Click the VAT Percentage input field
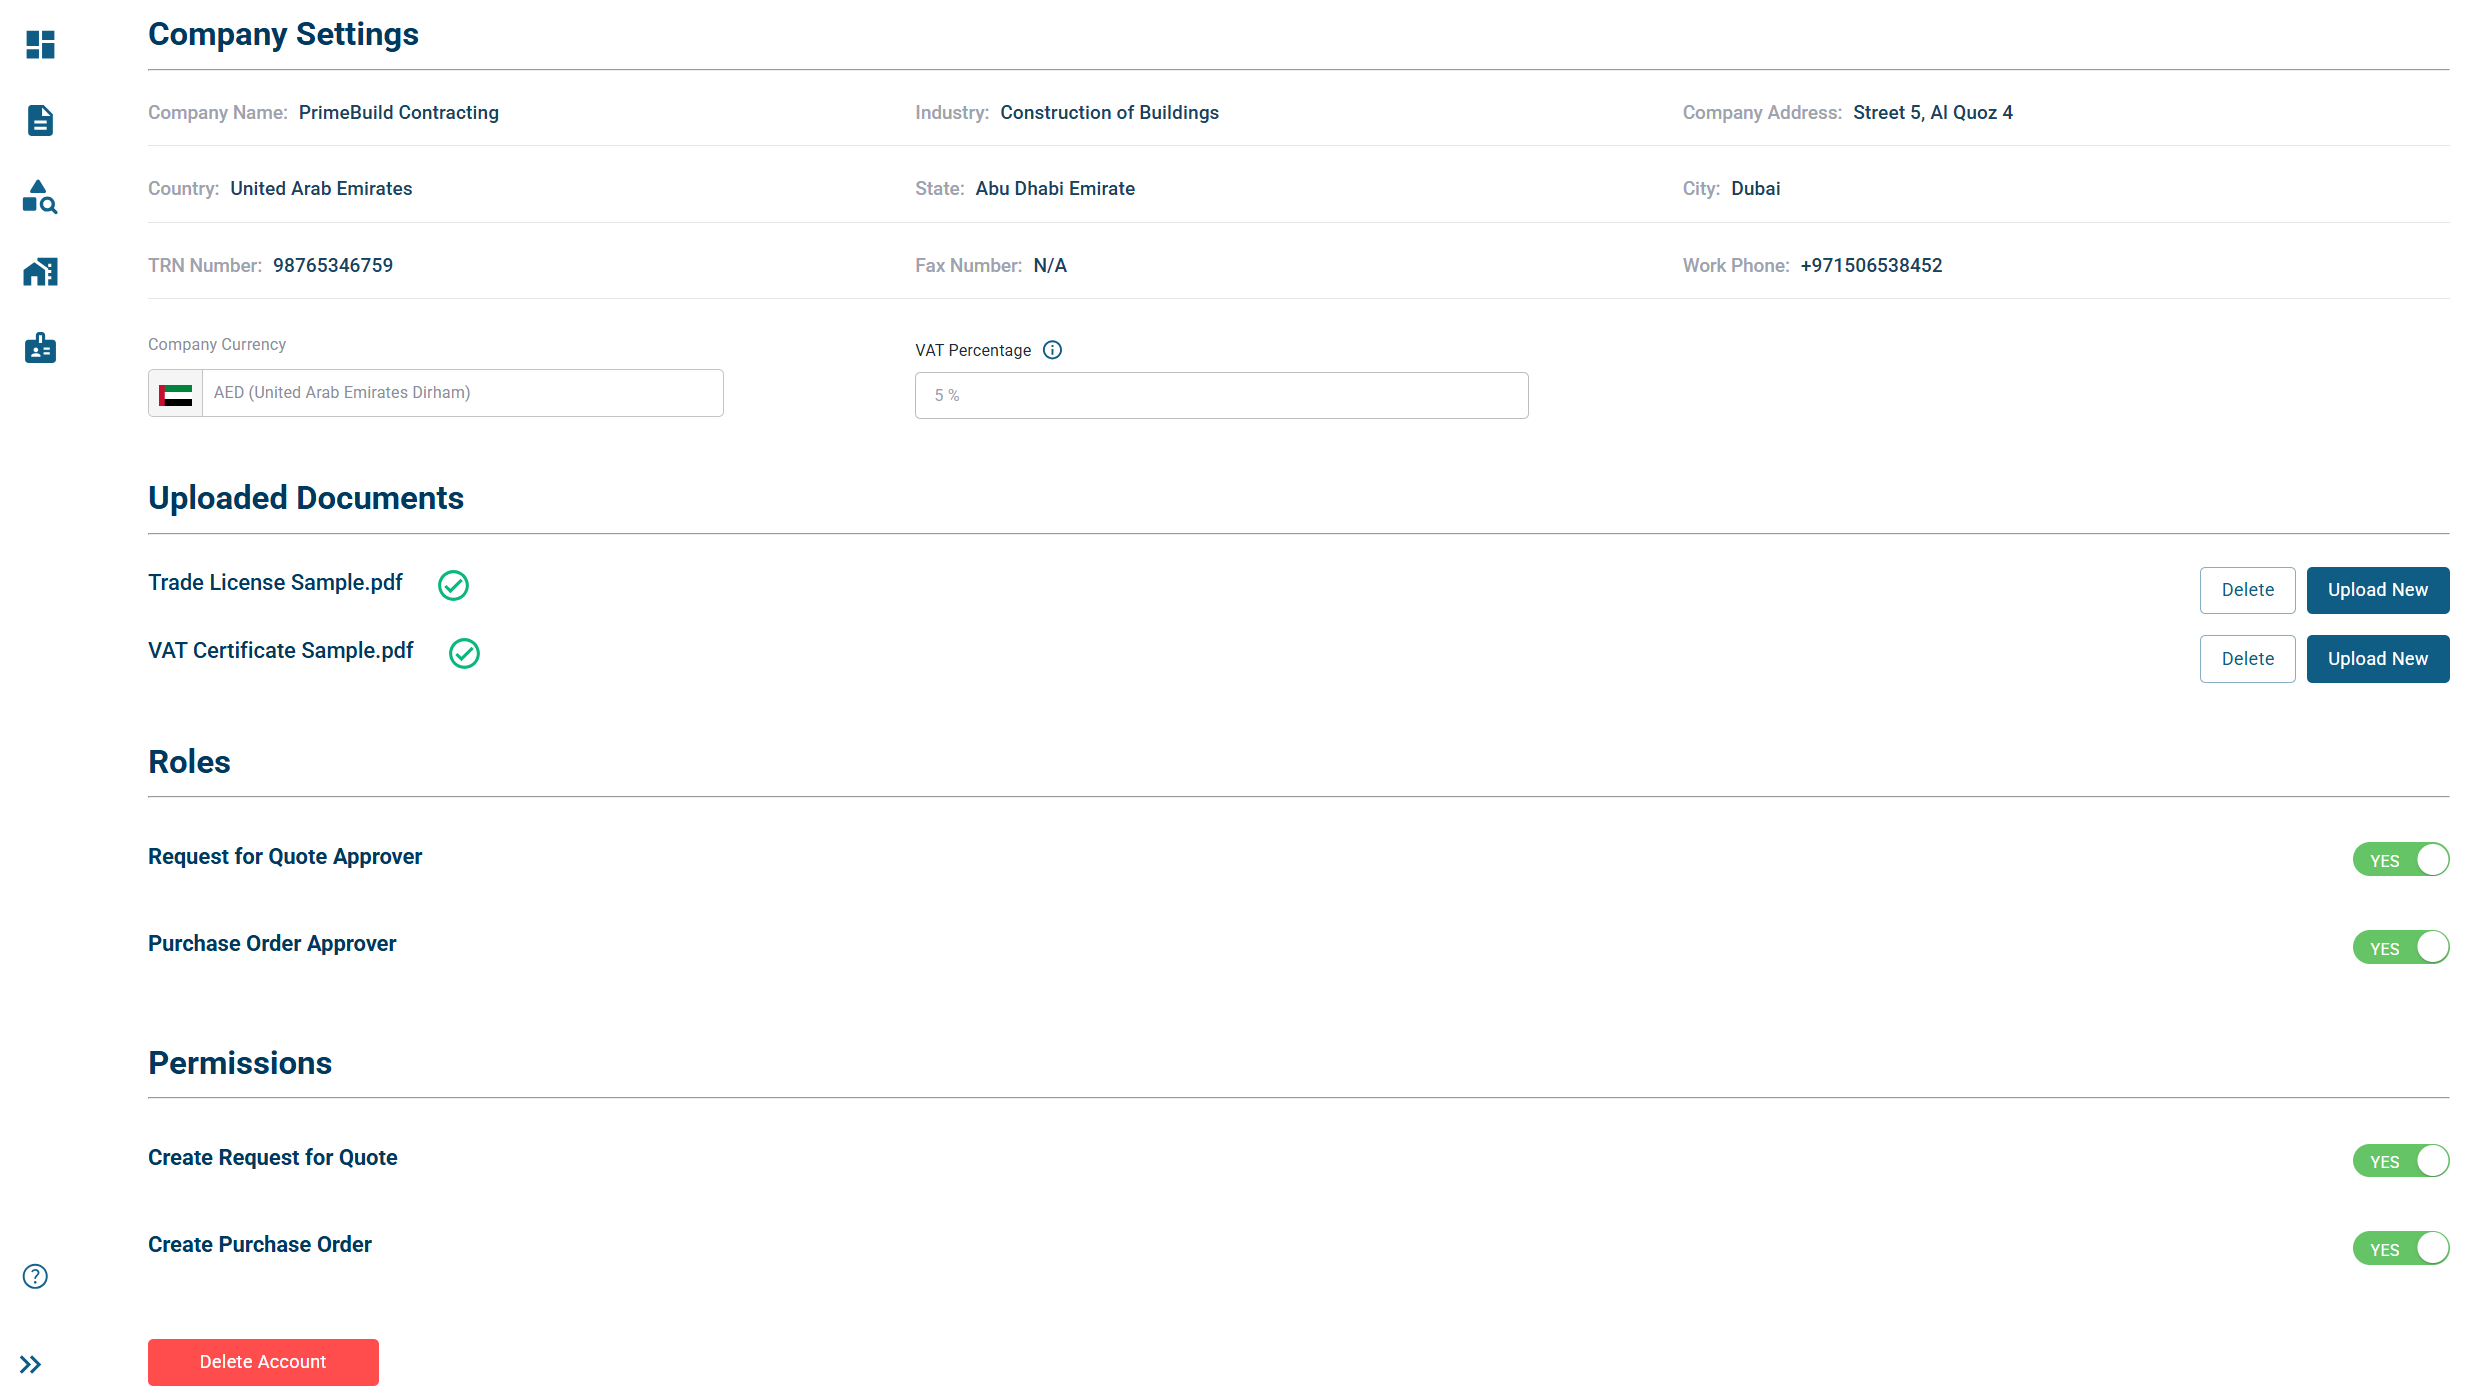Viewport: 2482px width, 1390px height. 1220,395
